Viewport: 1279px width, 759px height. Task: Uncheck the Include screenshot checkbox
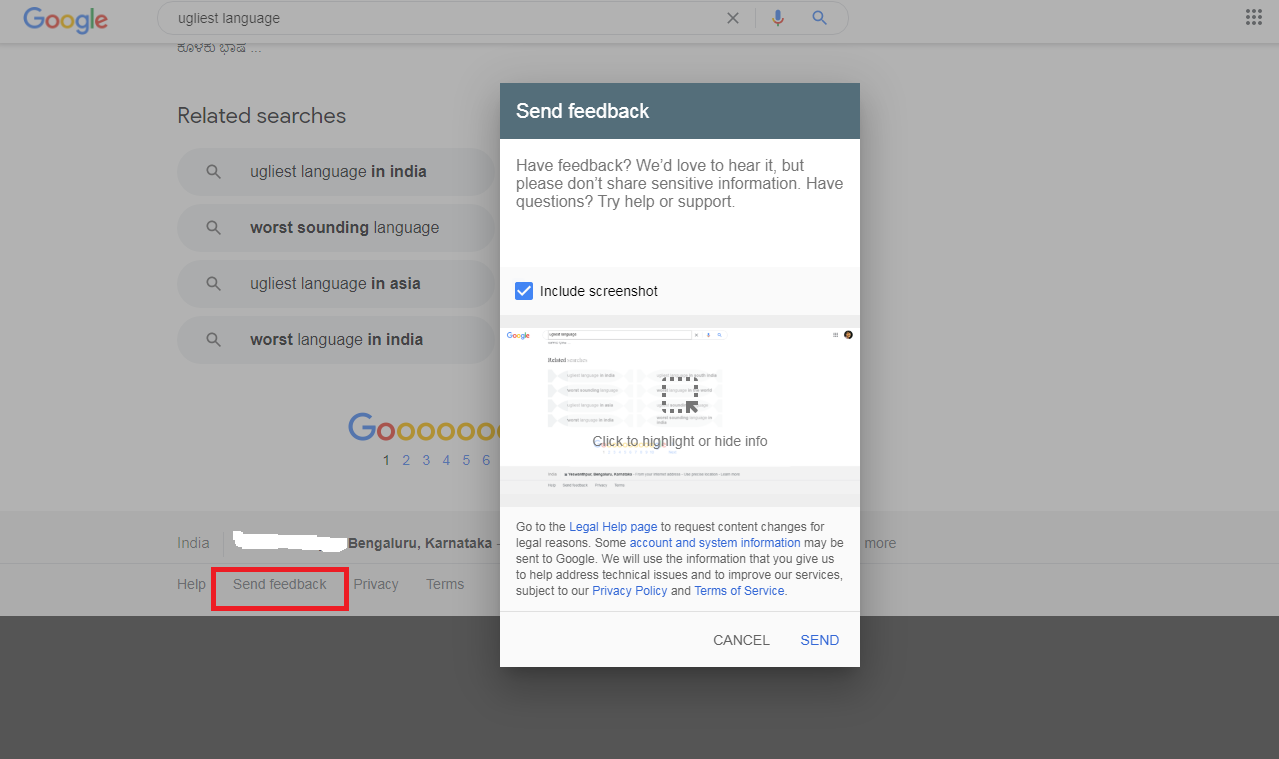[524, 291]
